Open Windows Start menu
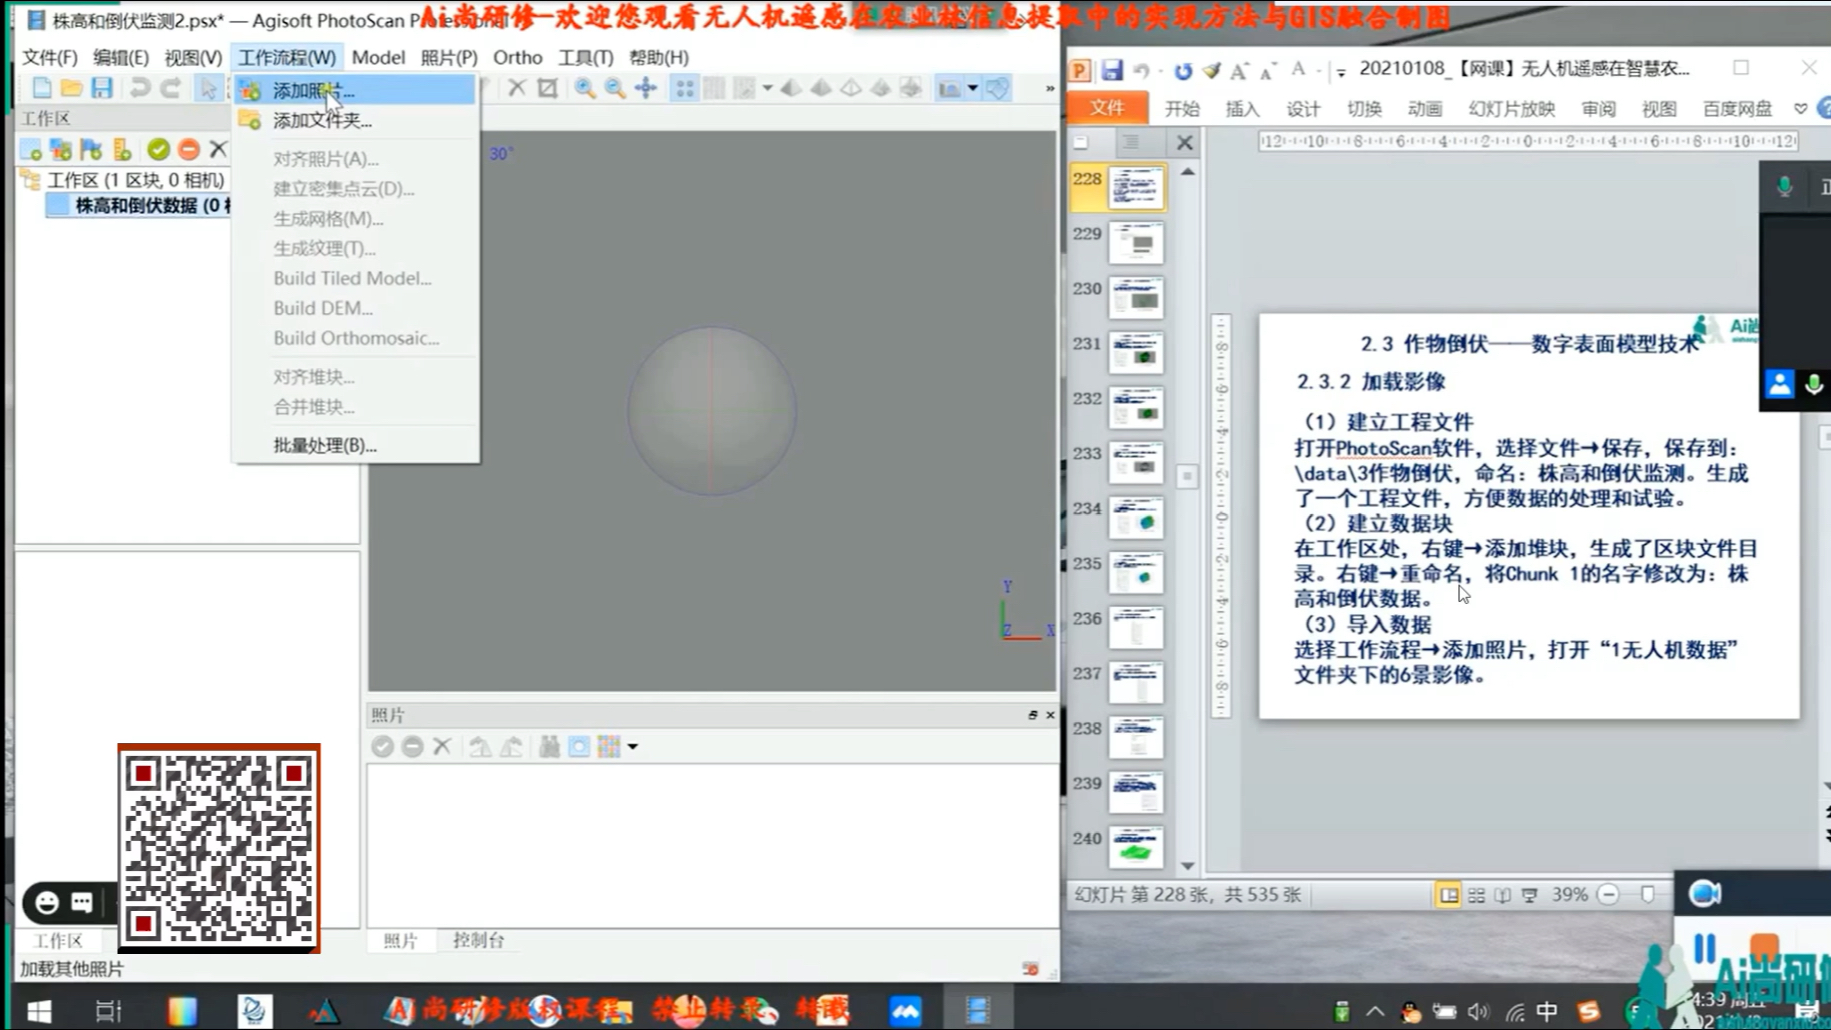Screen dimensions: 1831x1030 pyautogui.click(x=39, y=1011)
